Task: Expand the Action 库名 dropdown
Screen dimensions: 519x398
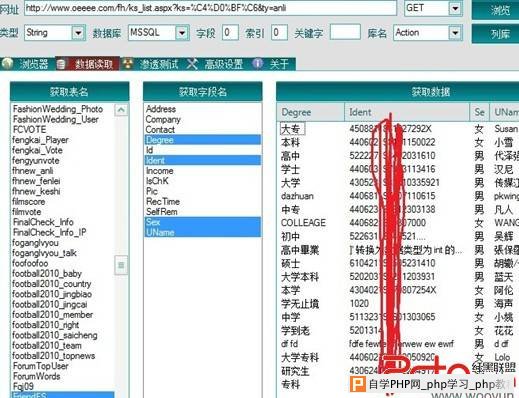Action: tap(455, 33)
